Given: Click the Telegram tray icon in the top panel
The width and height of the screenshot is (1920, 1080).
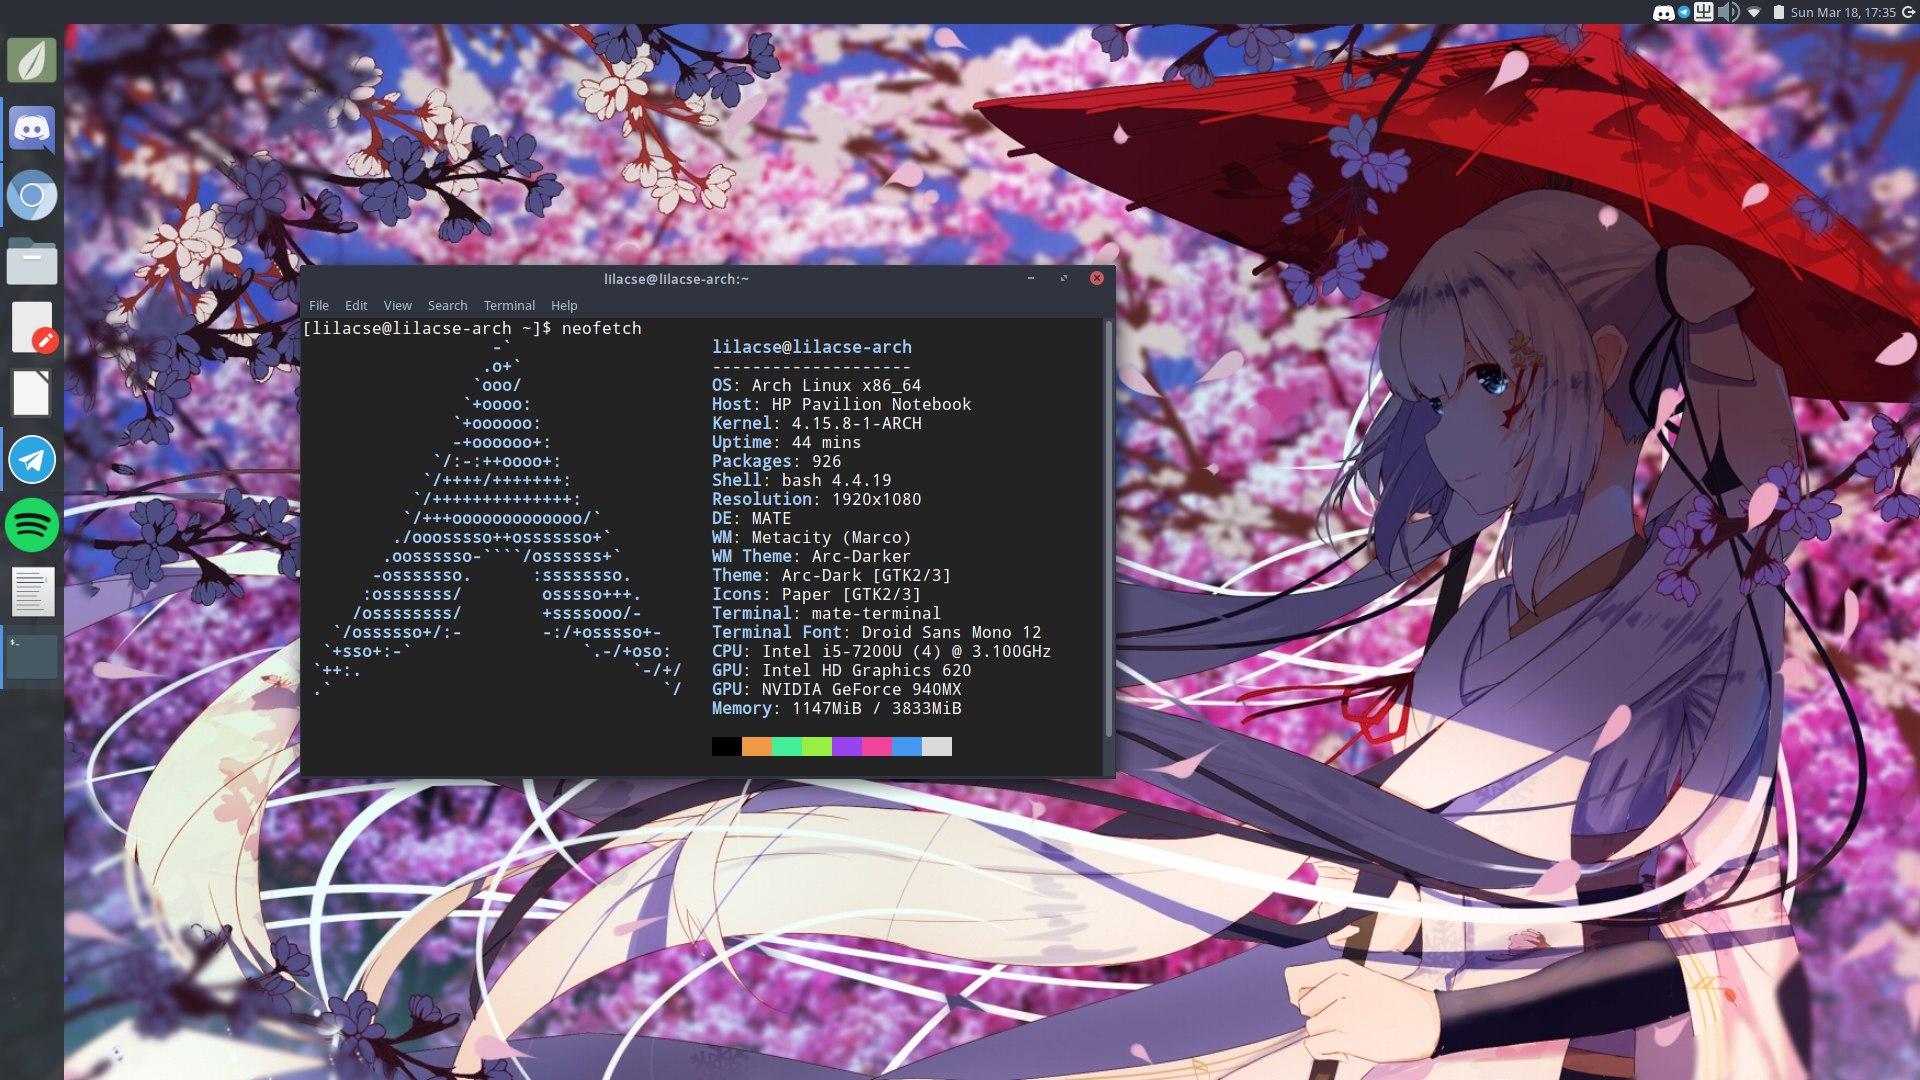Looking at the screenshot, I should click(x=1683, y=12).
